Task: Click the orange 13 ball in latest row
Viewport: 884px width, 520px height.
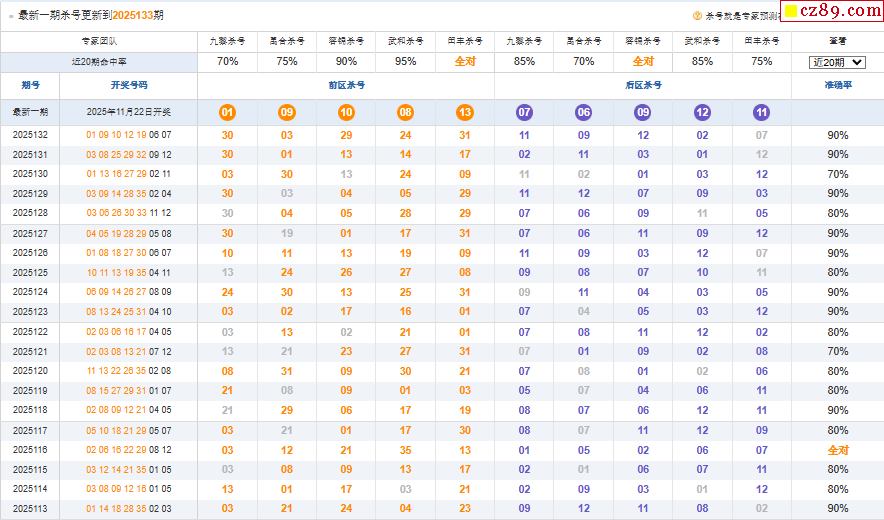Action: pos(465,112)
